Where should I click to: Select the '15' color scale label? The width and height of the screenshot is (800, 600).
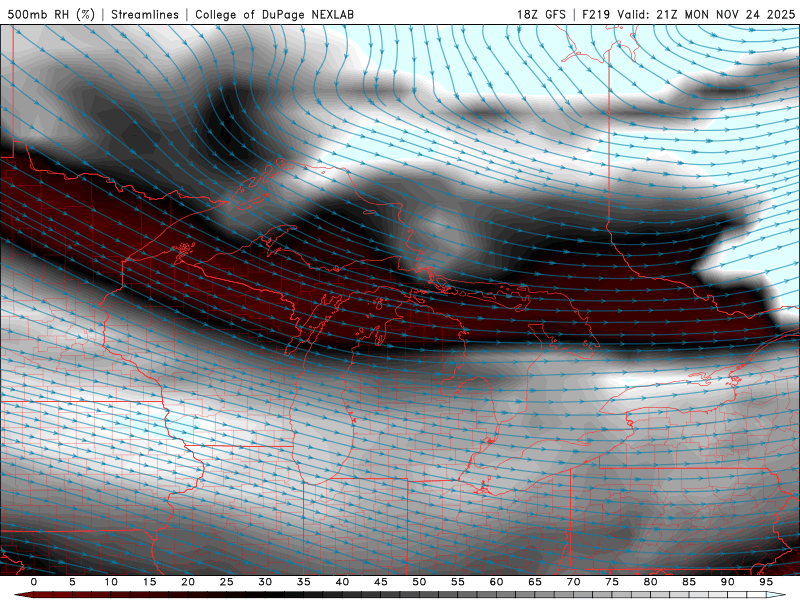pos(149,582)
